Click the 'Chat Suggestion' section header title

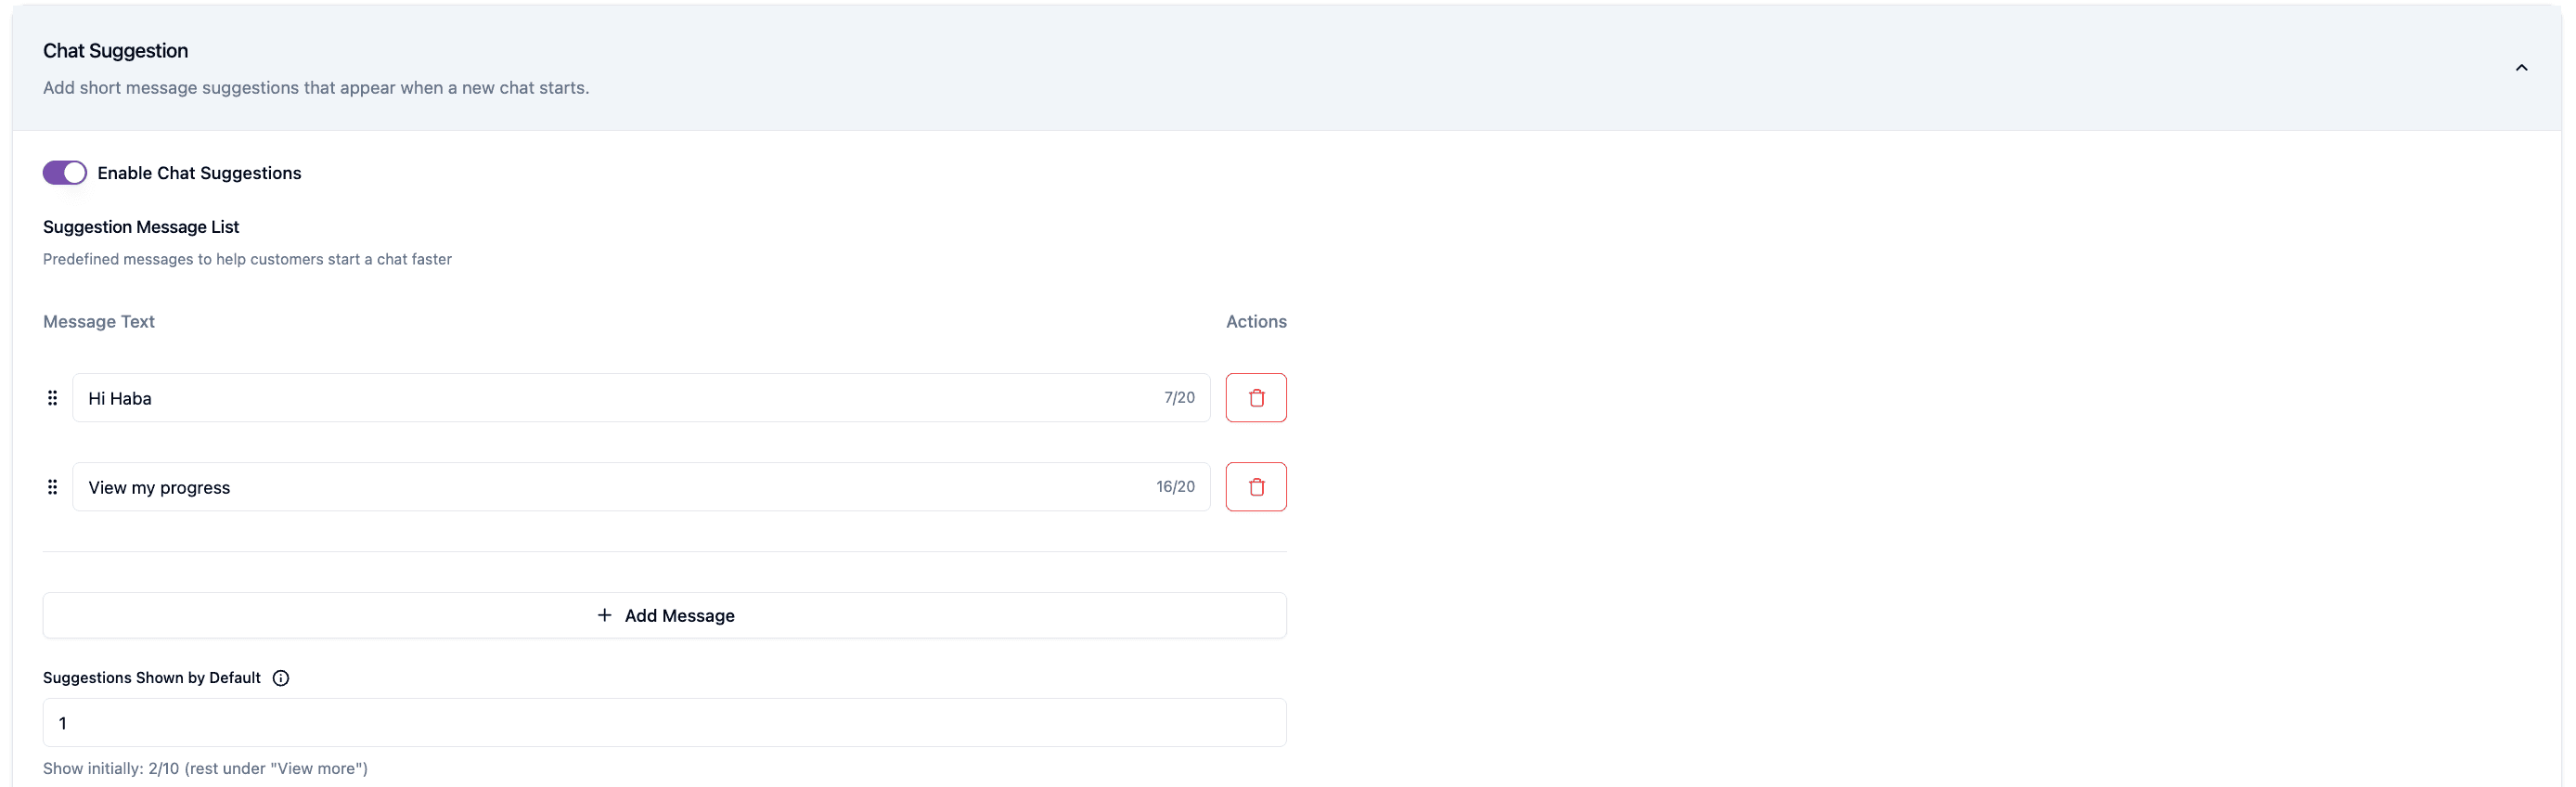[115, 51]
